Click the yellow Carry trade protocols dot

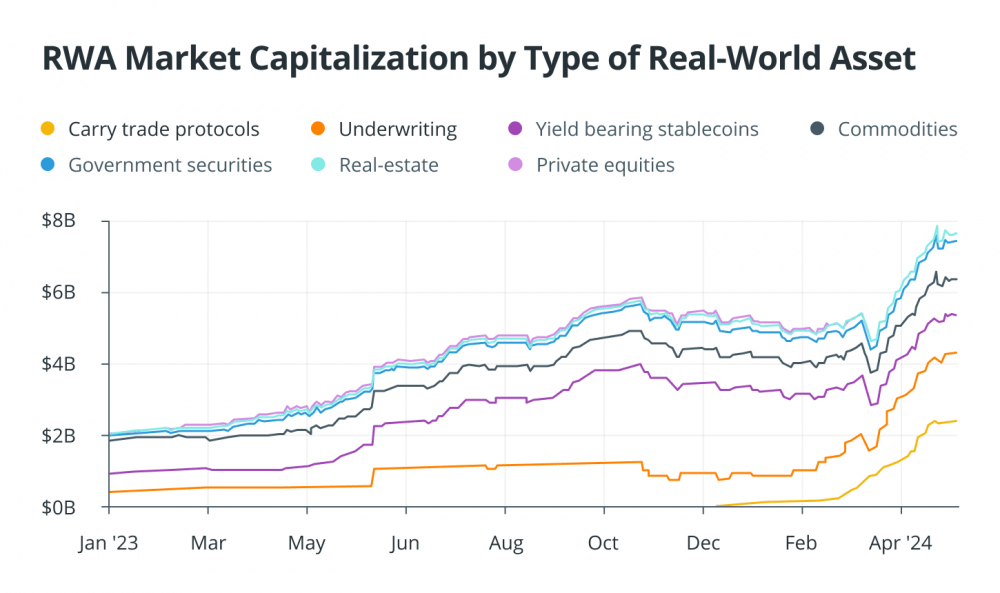pos(48,129)
